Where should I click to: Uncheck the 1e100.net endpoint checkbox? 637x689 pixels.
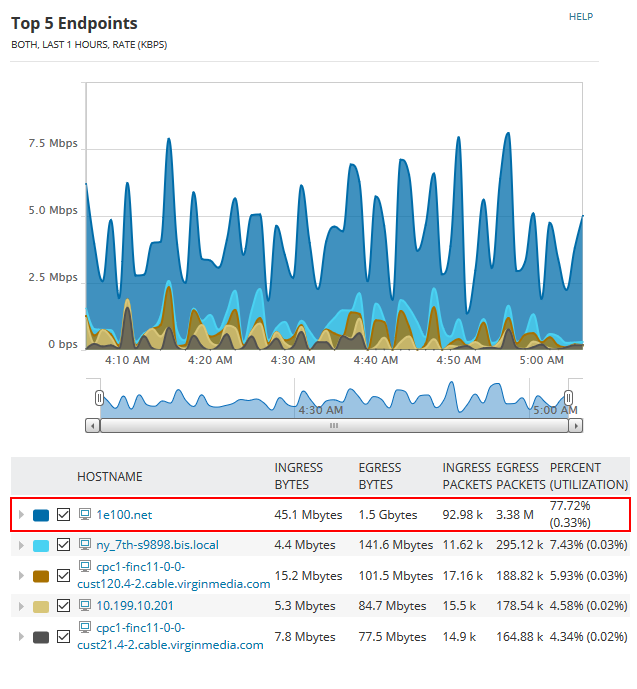point(64,515)
